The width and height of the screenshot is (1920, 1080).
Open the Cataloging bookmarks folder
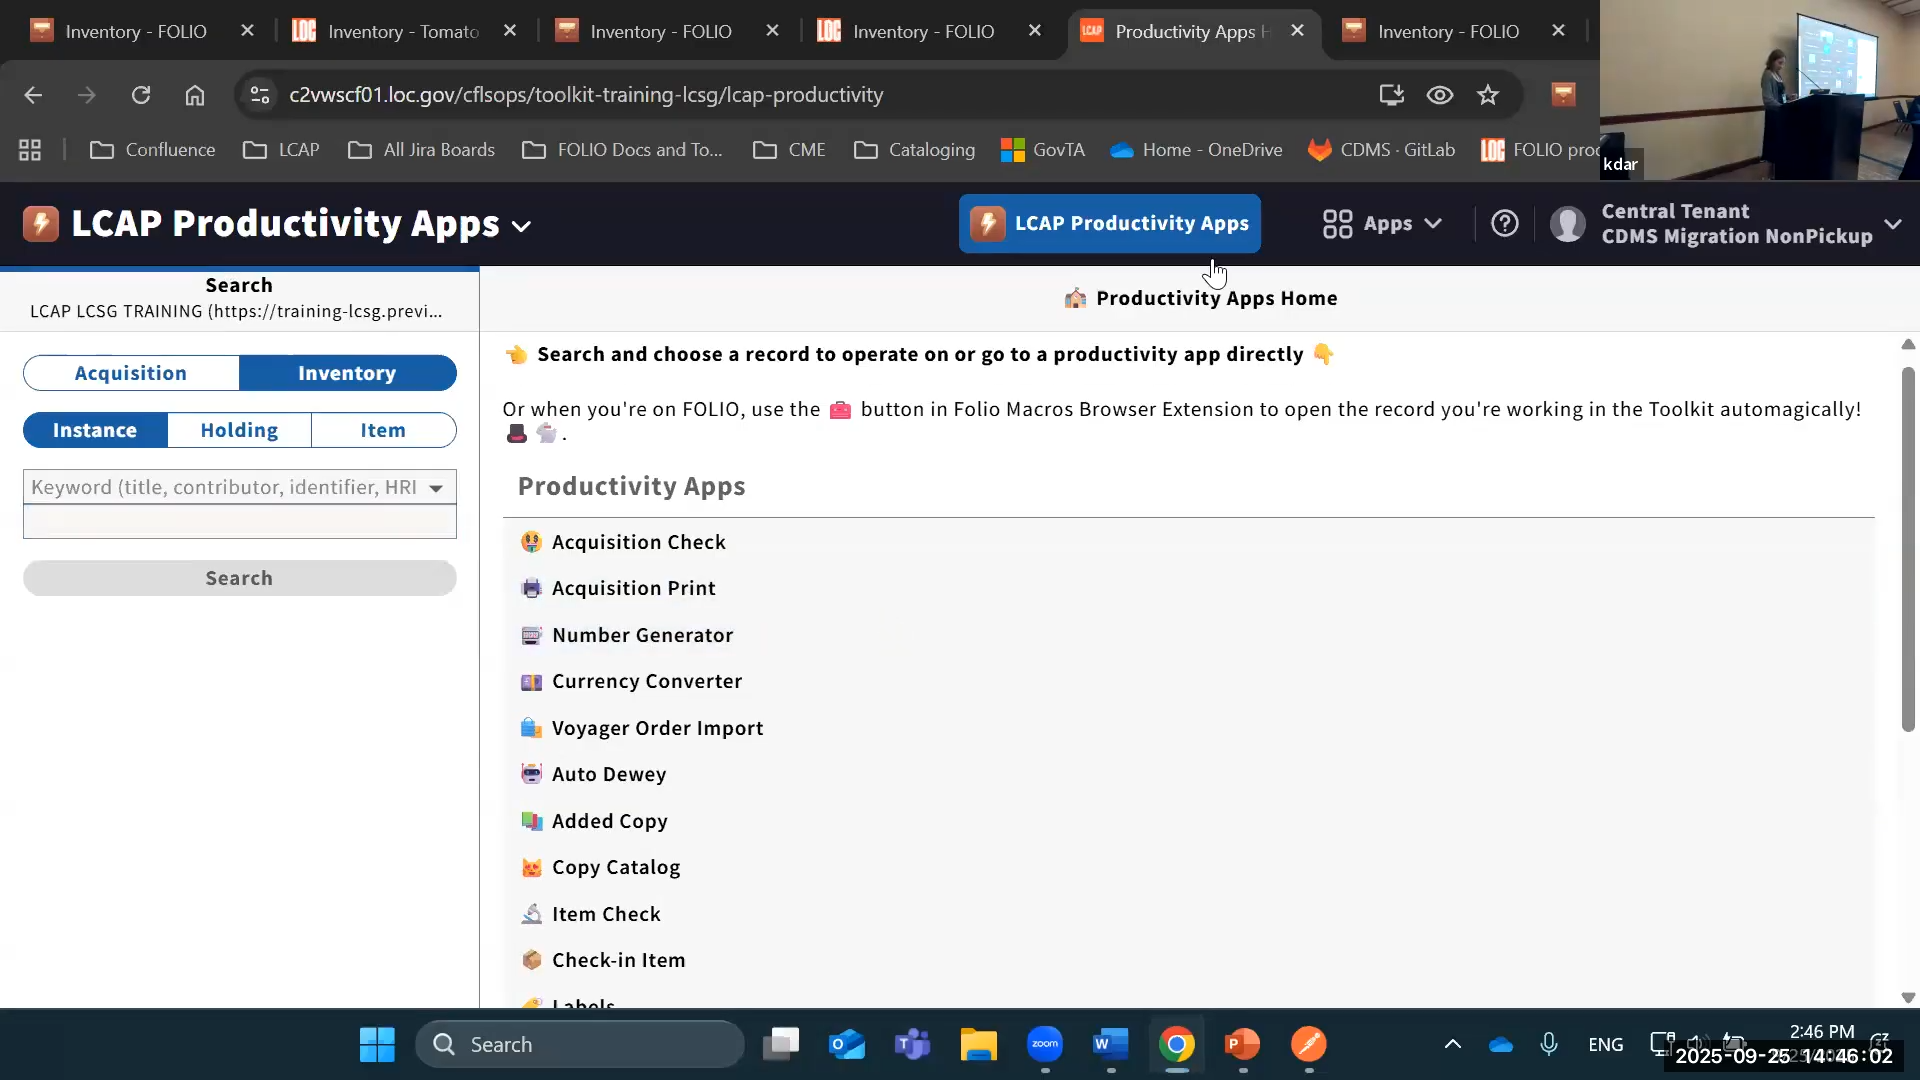(914, 150)
